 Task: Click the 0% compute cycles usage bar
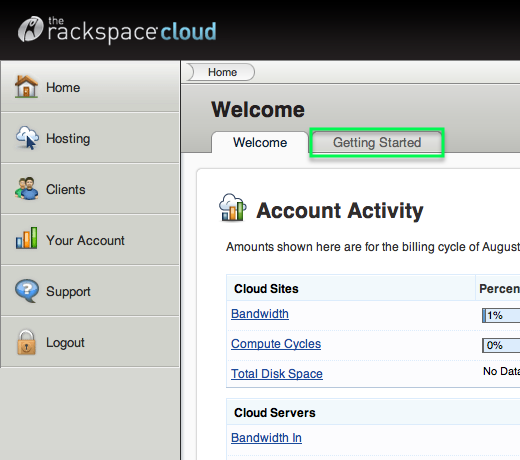click(x=501, y=345)
